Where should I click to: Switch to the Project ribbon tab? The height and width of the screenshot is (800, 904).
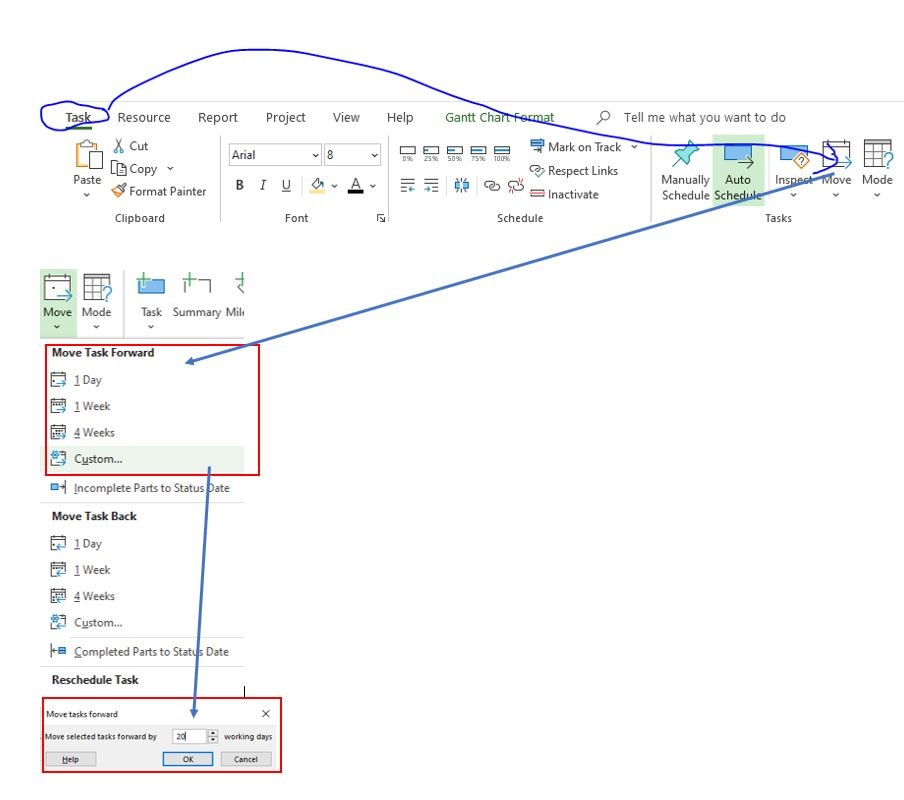(x=285, y=118)
